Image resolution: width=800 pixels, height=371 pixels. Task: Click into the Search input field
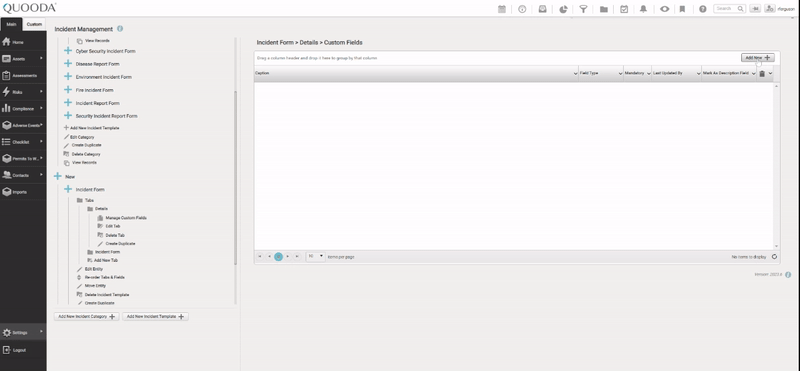pyautogui.click(x=726, y=9)
